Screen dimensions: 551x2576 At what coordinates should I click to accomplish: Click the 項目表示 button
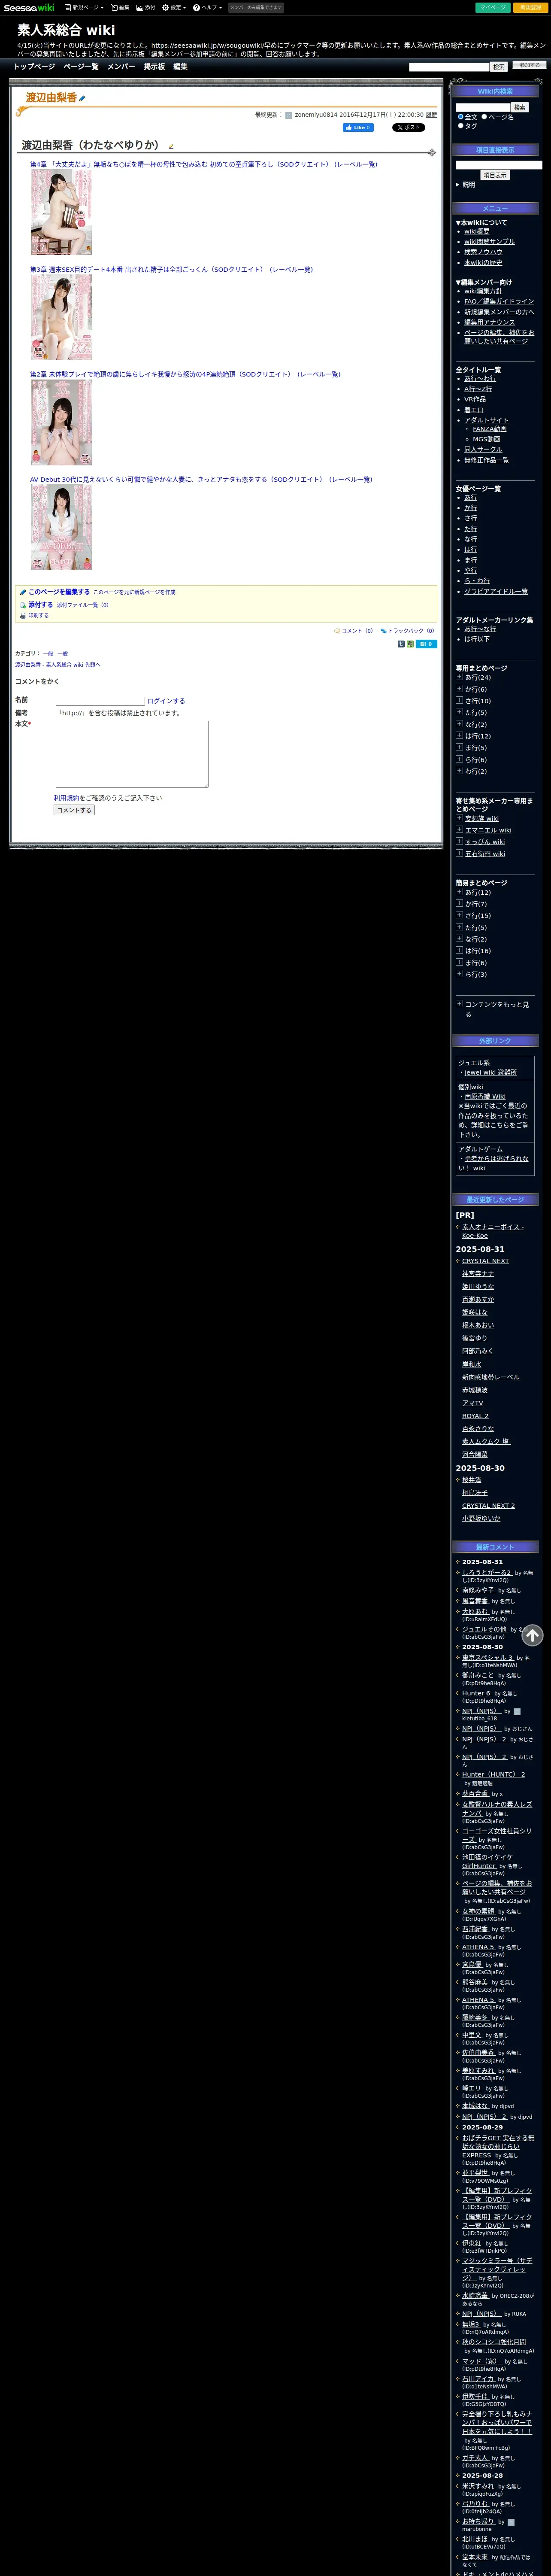pyautogui.click(x=495, y=175)
